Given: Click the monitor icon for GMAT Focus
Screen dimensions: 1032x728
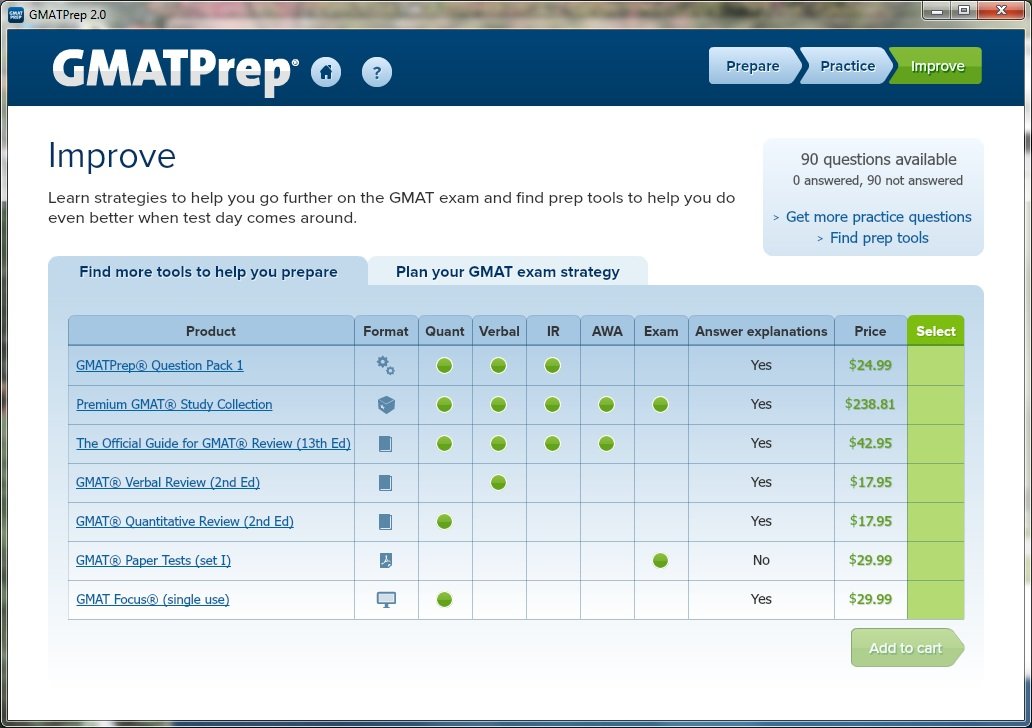Looking at the screenshot, I should 386,600.
